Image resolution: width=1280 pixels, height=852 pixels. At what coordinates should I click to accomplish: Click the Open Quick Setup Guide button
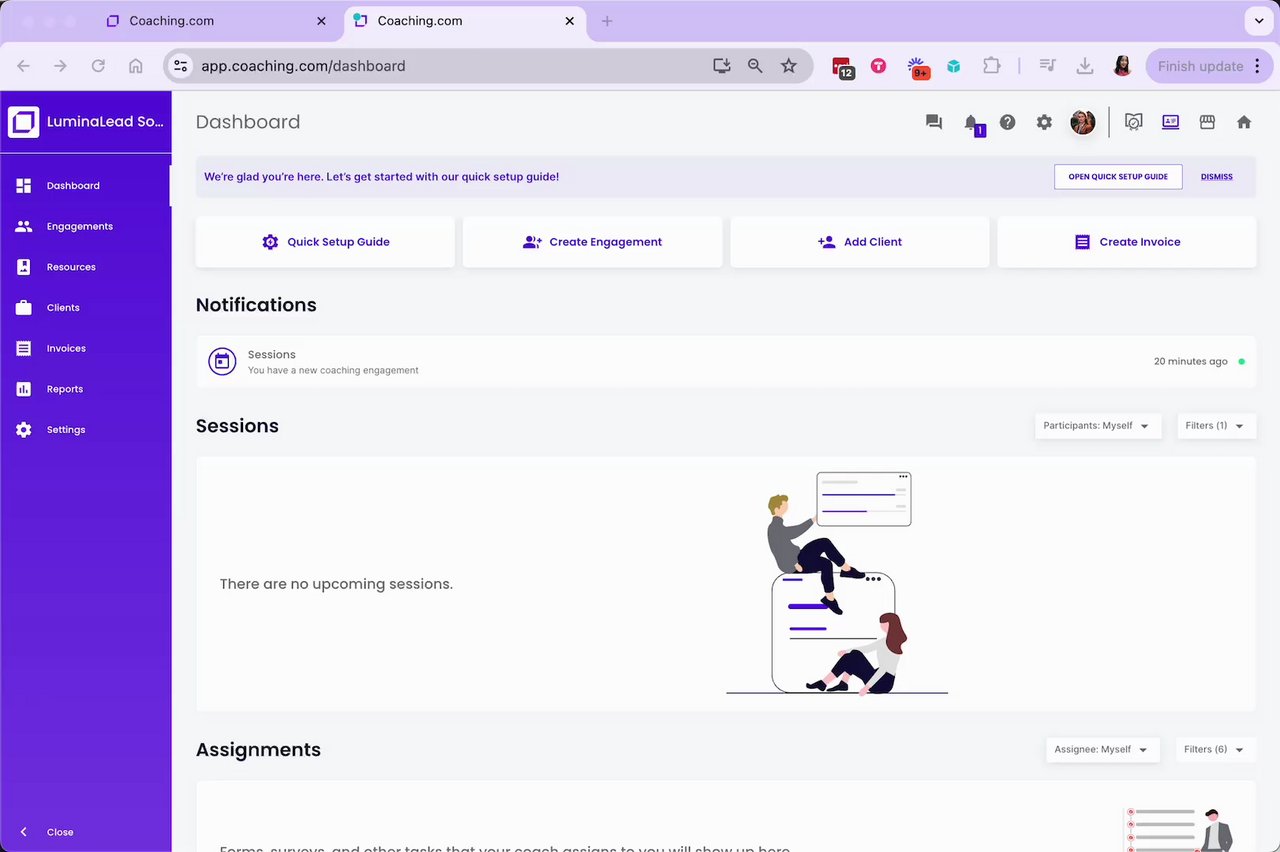pos(1118,177)
